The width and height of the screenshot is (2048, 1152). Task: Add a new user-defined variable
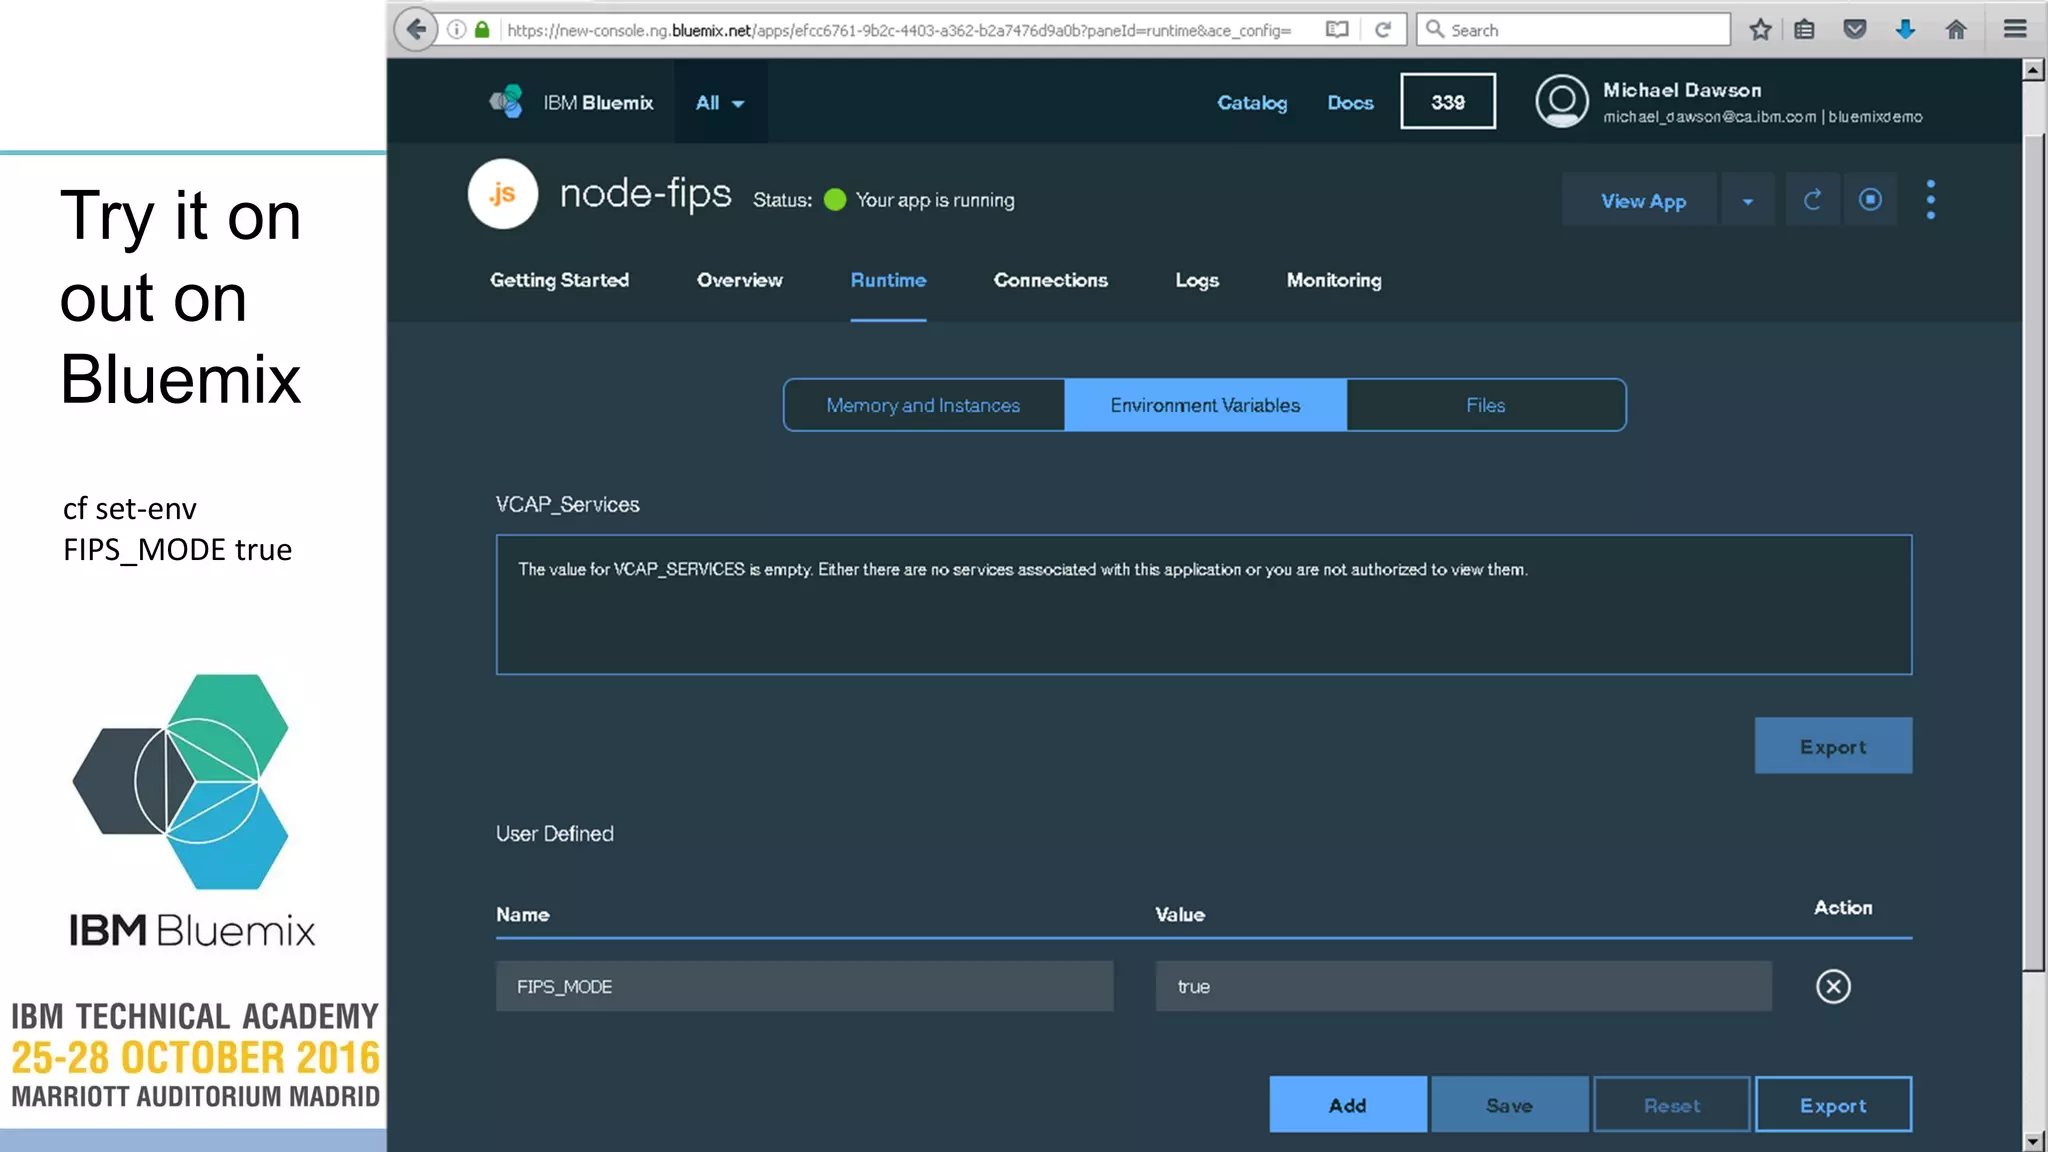(x=1348, y=1105)
